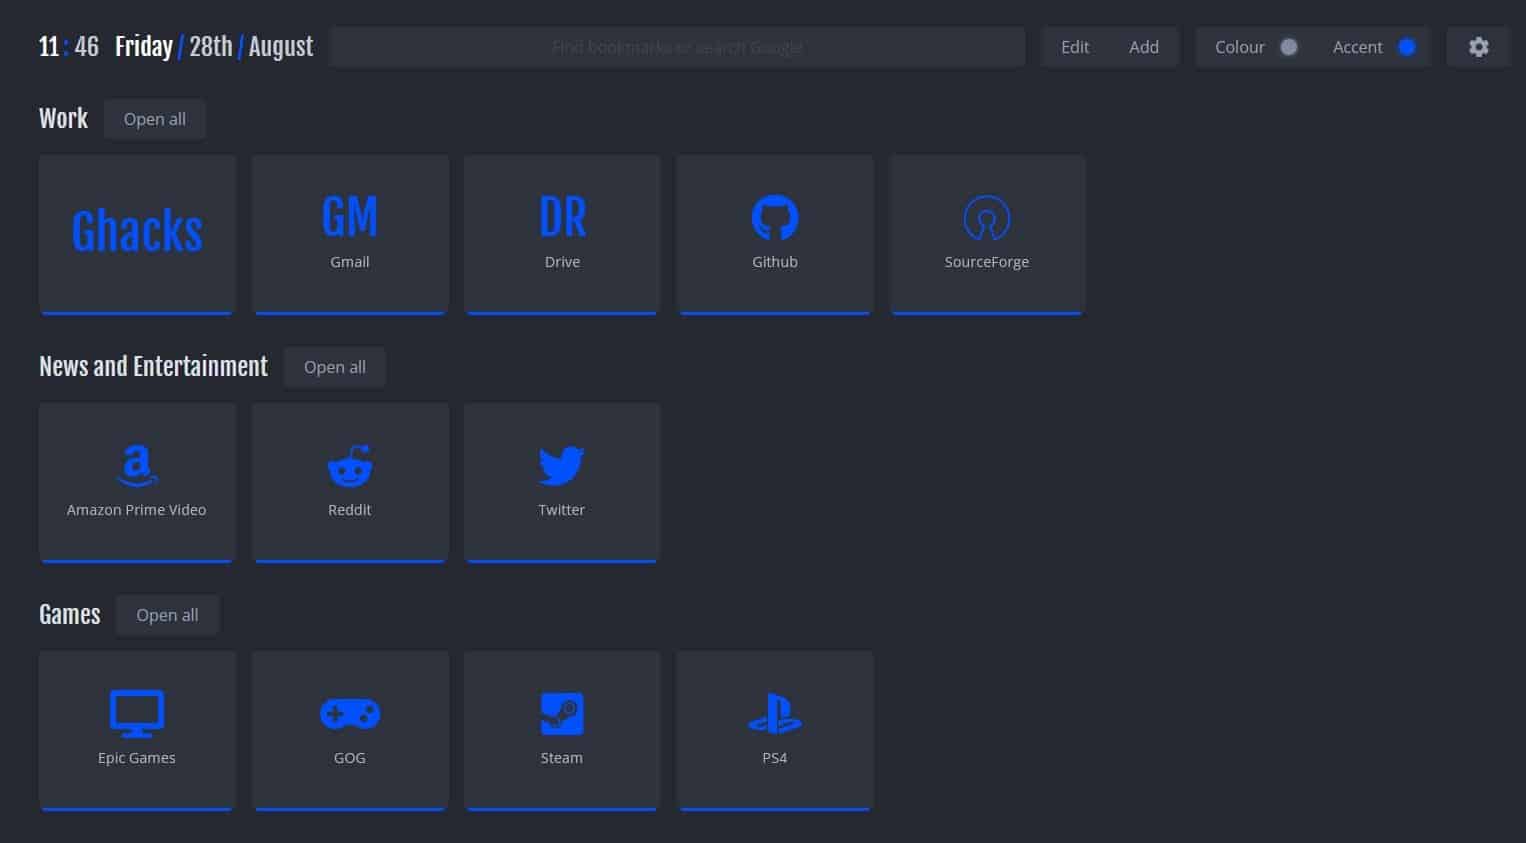Click the Reddit alien icon

coord(350,464)
